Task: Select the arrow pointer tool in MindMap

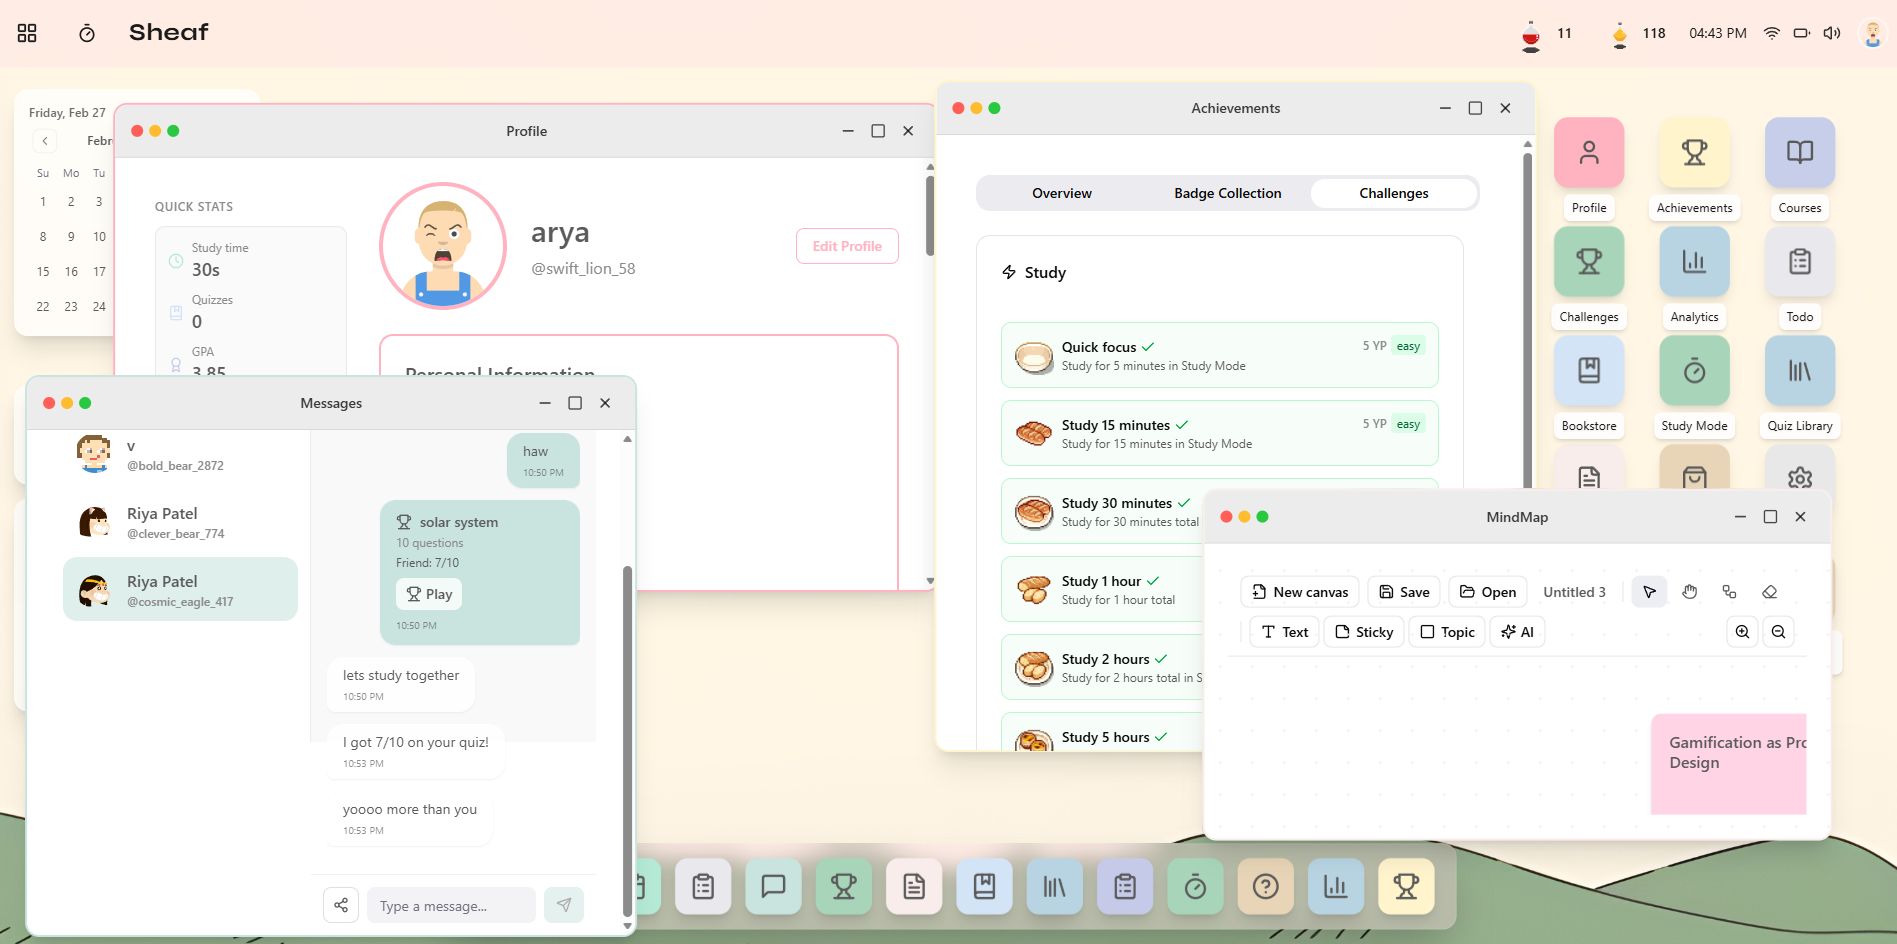Action: (1649, 591)
